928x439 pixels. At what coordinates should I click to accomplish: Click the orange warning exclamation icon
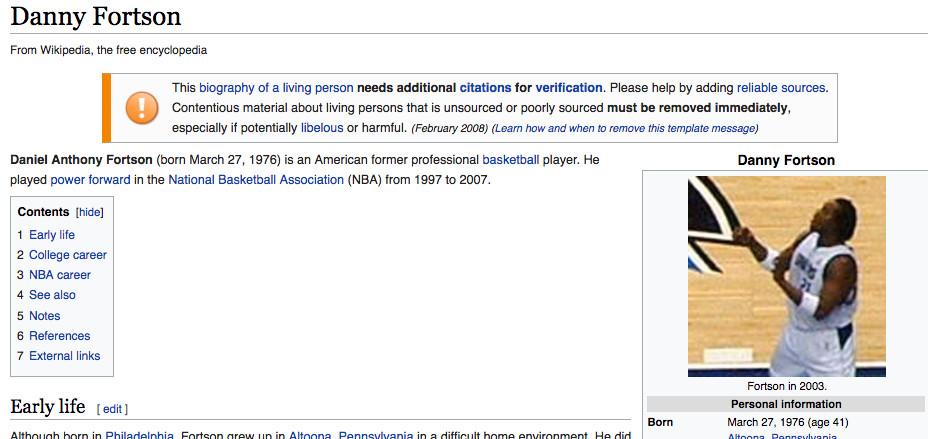[141, 107]
